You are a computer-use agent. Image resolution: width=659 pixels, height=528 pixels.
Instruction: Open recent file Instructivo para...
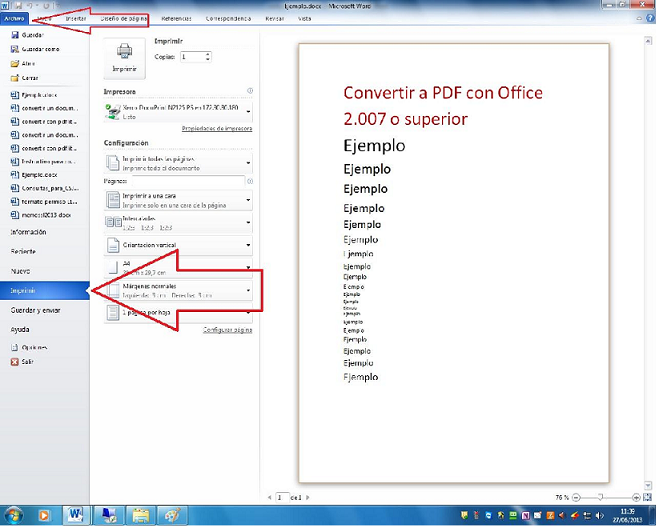point(43,162)
